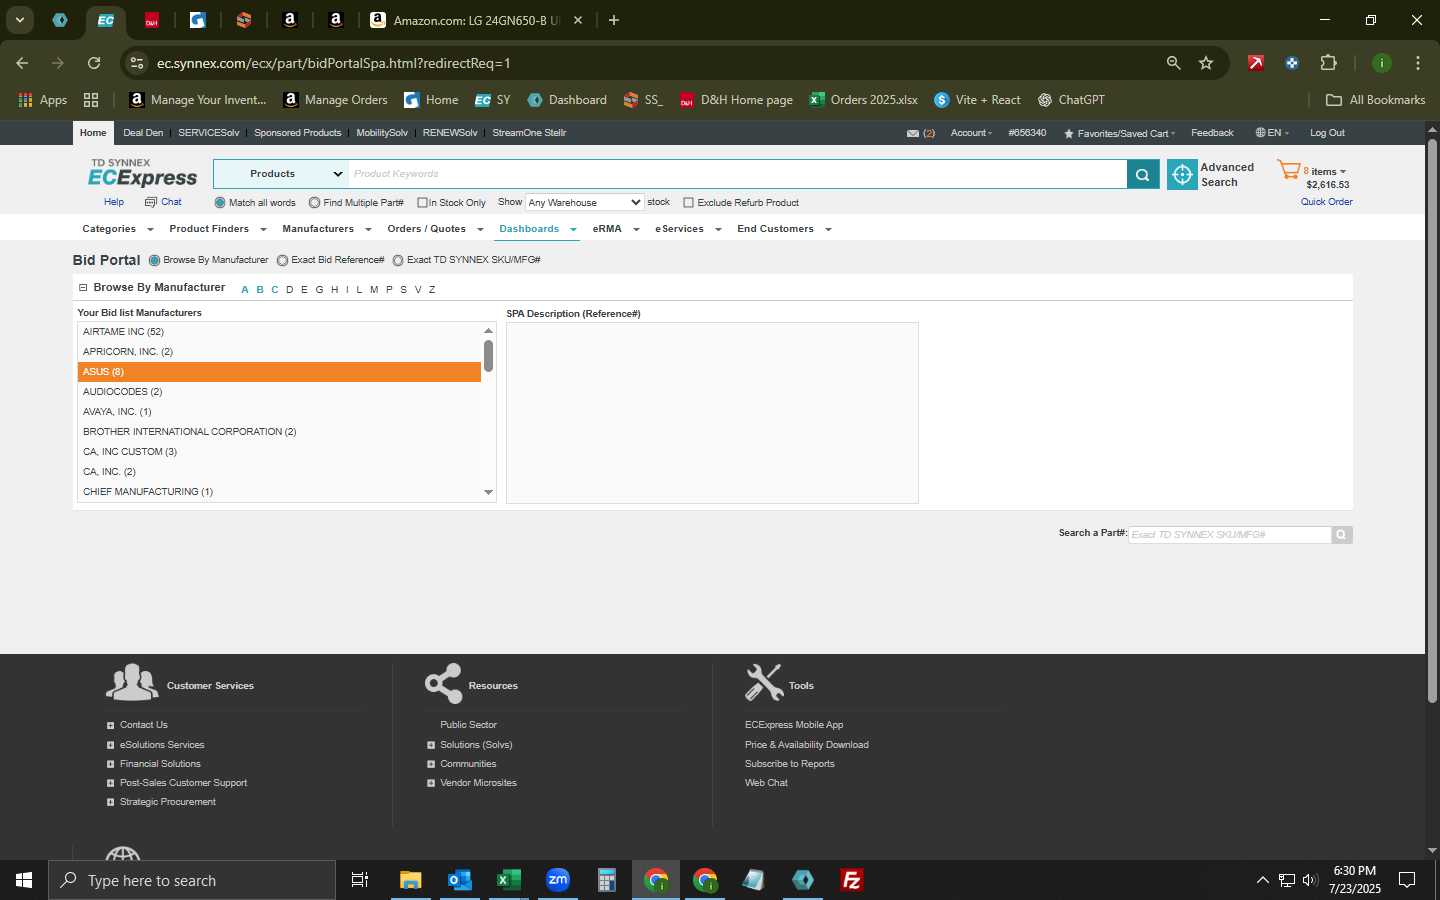Click the mail envelope messages icon
Screen dimensions: 1440x900
(x=913, y=133)
